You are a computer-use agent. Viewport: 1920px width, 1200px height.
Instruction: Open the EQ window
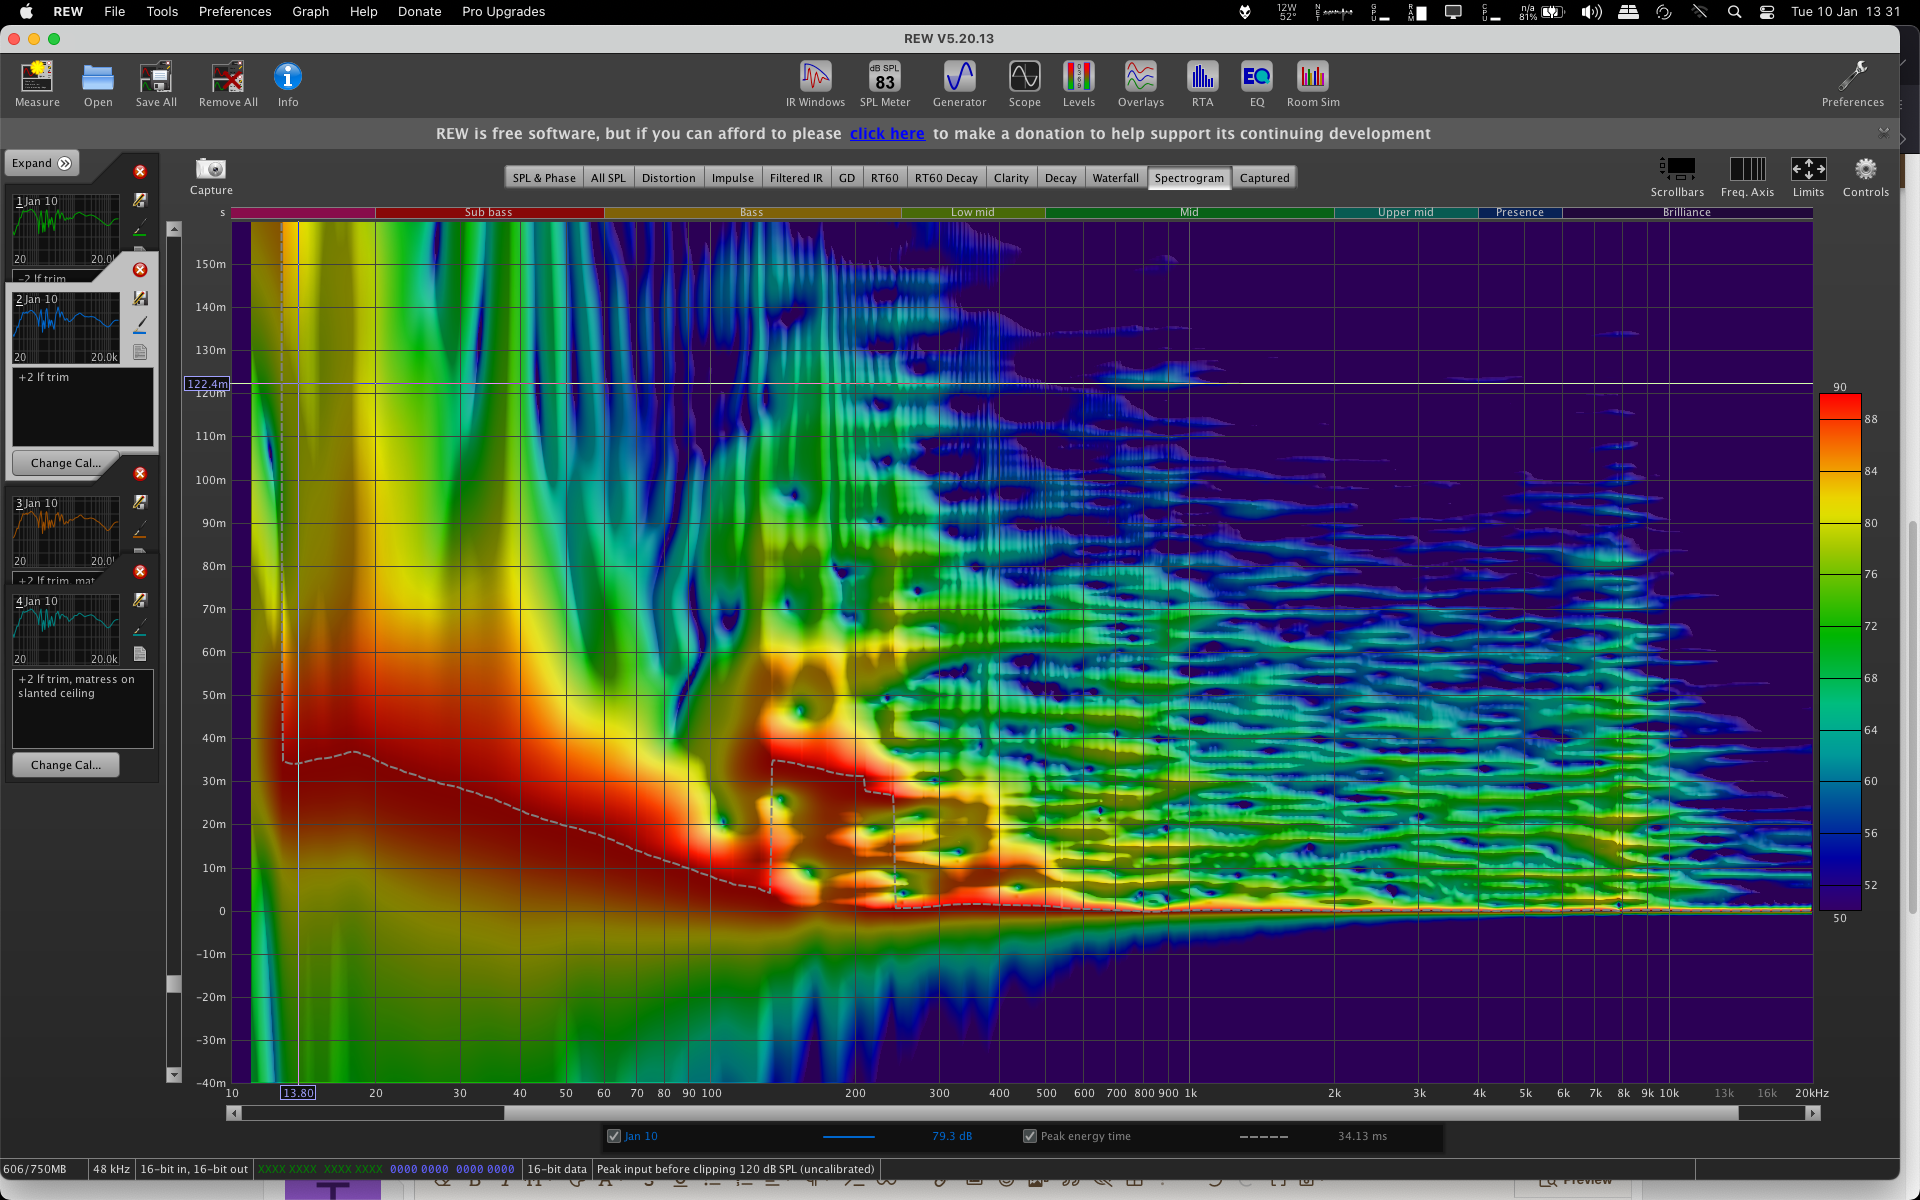[1257, 84]
